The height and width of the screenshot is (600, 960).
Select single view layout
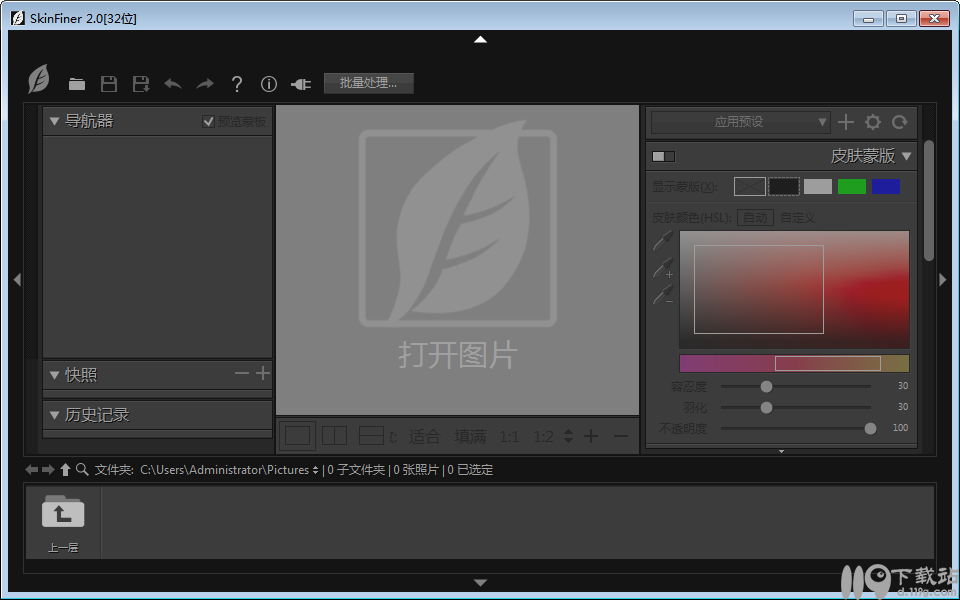298,436
